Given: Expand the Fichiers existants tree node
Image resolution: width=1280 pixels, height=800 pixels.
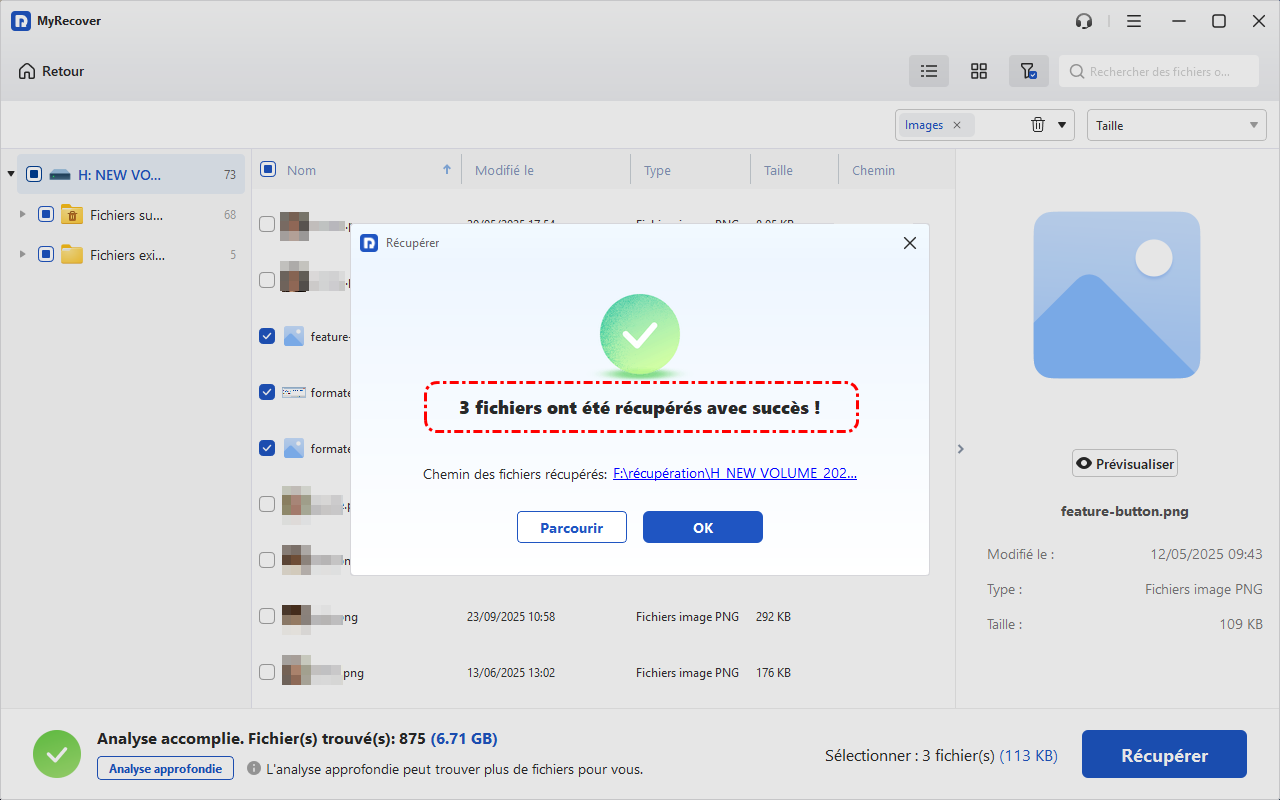Looking at the screenshot, I should (23, 255).
